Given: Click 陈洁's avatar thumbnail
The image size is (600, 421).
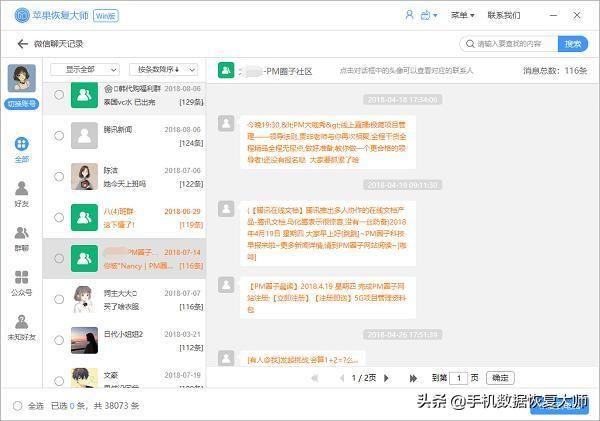Looking at the screenshot, I should (85, 176).
